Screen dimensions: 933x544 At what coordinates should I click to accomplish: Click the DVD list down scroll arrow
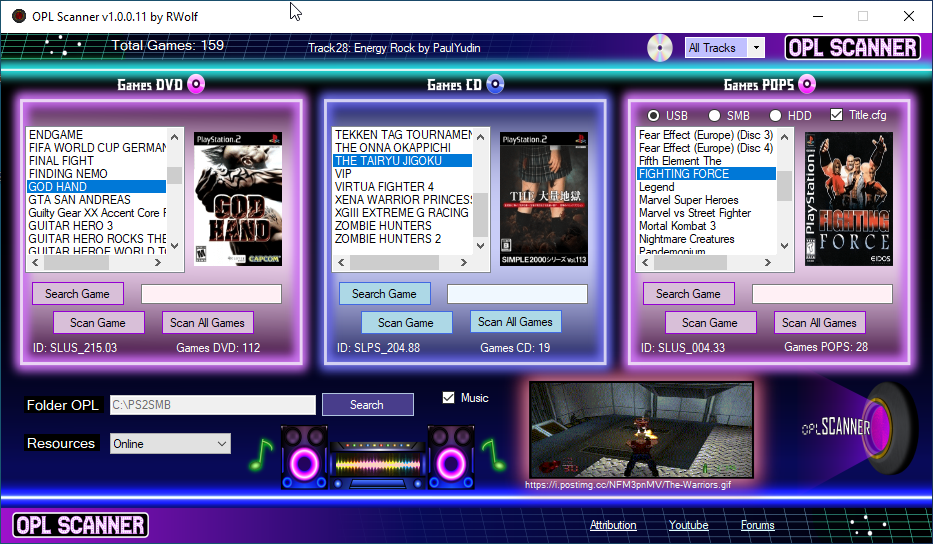point(174,245)
